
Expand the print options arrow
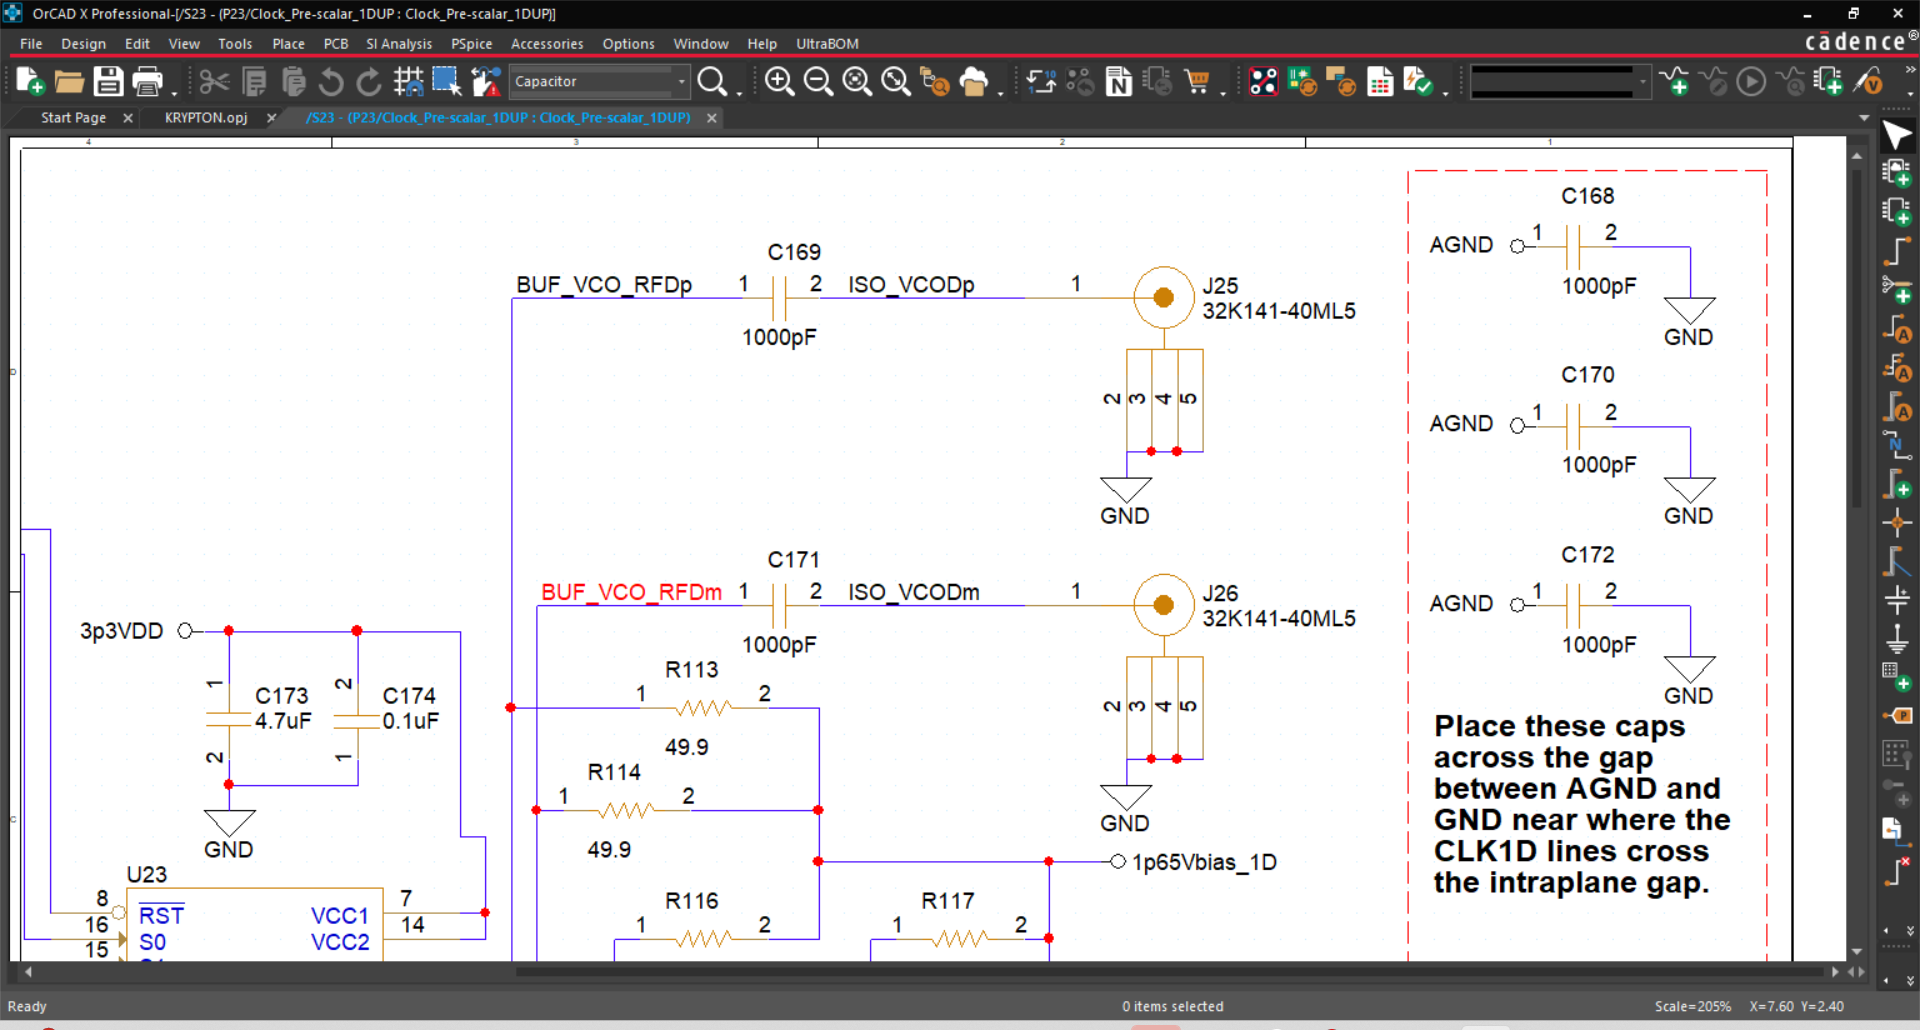click(x=173, y=92)
